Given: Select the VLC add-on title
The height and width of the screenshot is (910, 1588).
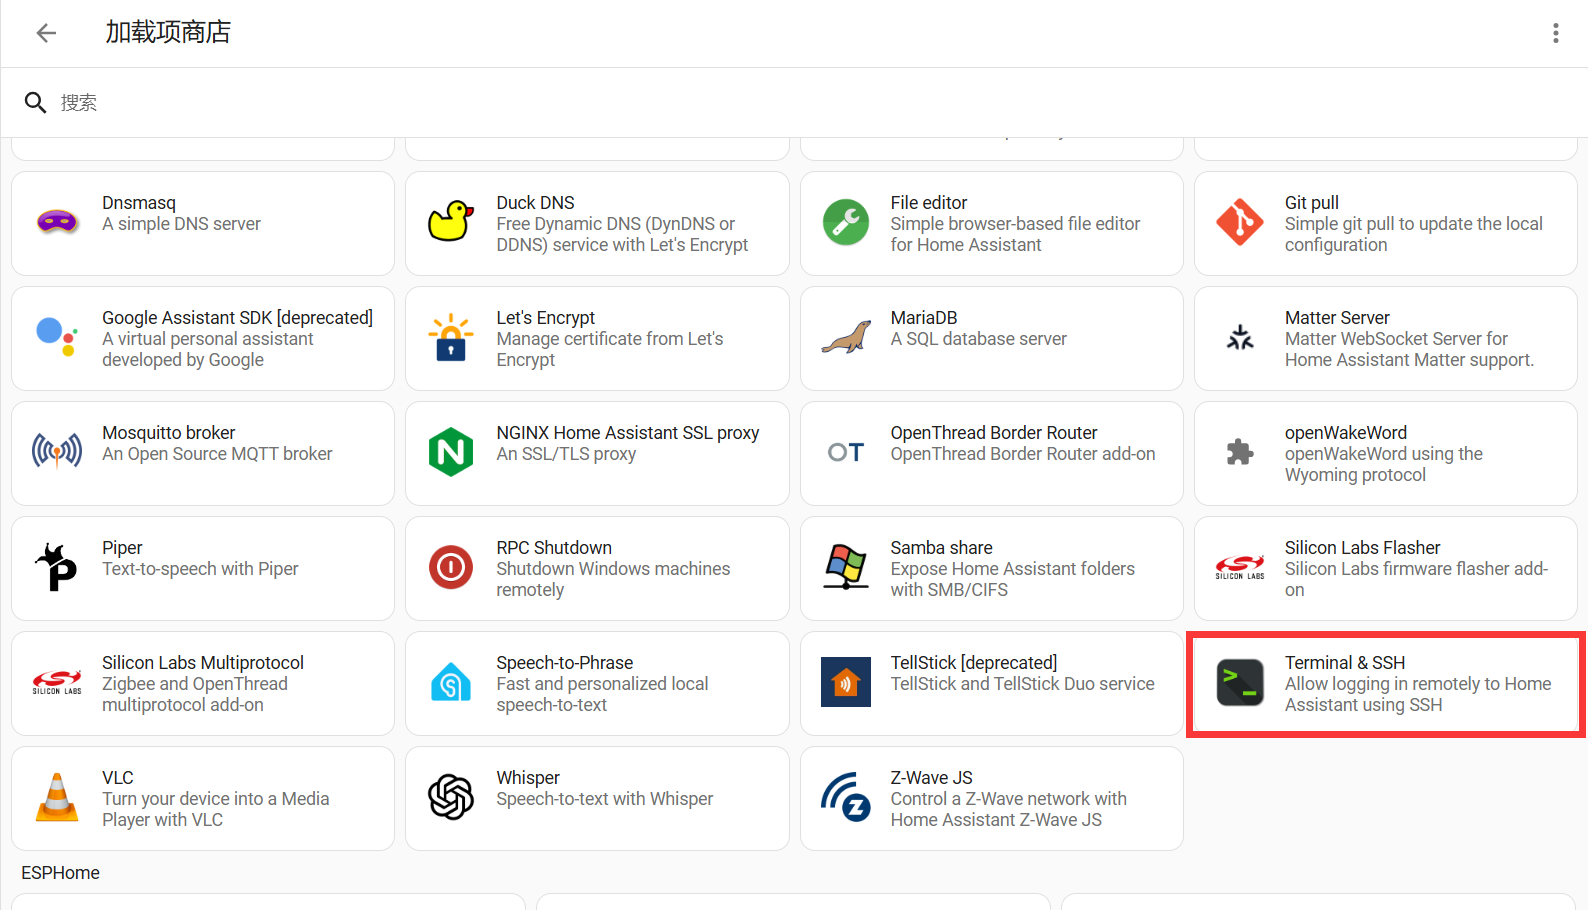Looking at the screenshot, I should pos(118,778).
